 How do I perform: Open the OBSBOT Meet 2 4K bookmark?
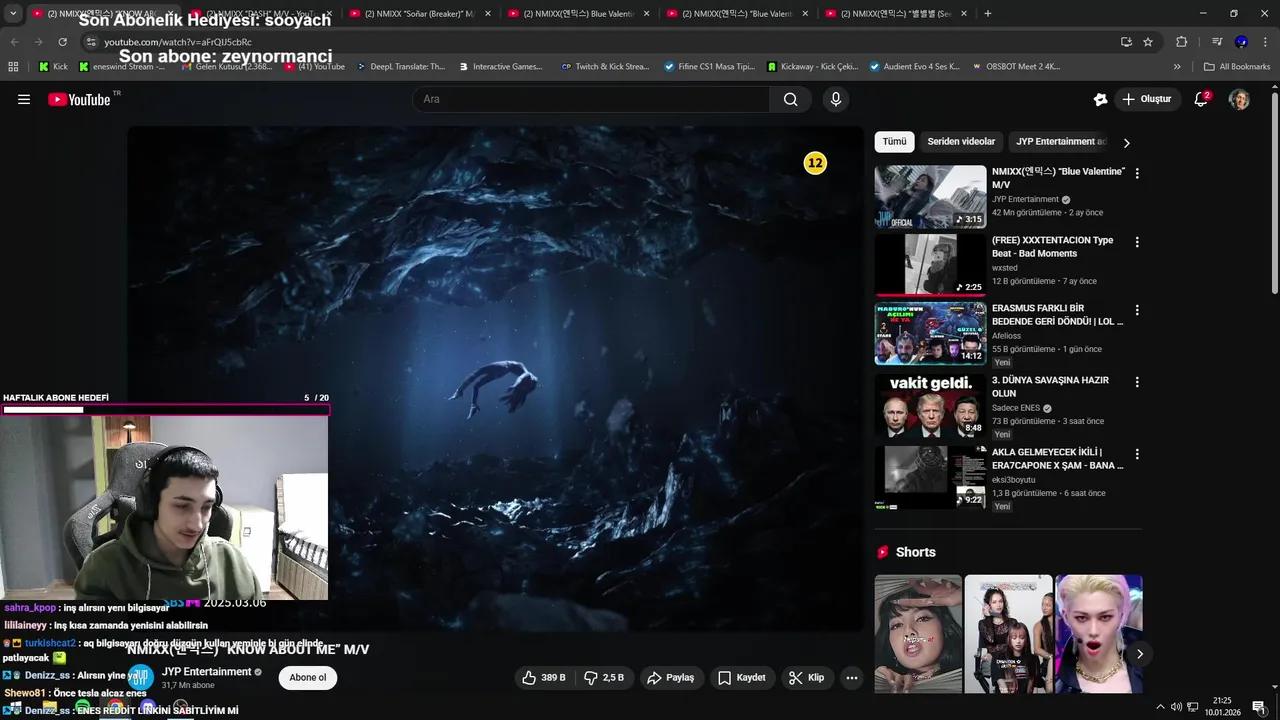click(x=1017, y=67)
